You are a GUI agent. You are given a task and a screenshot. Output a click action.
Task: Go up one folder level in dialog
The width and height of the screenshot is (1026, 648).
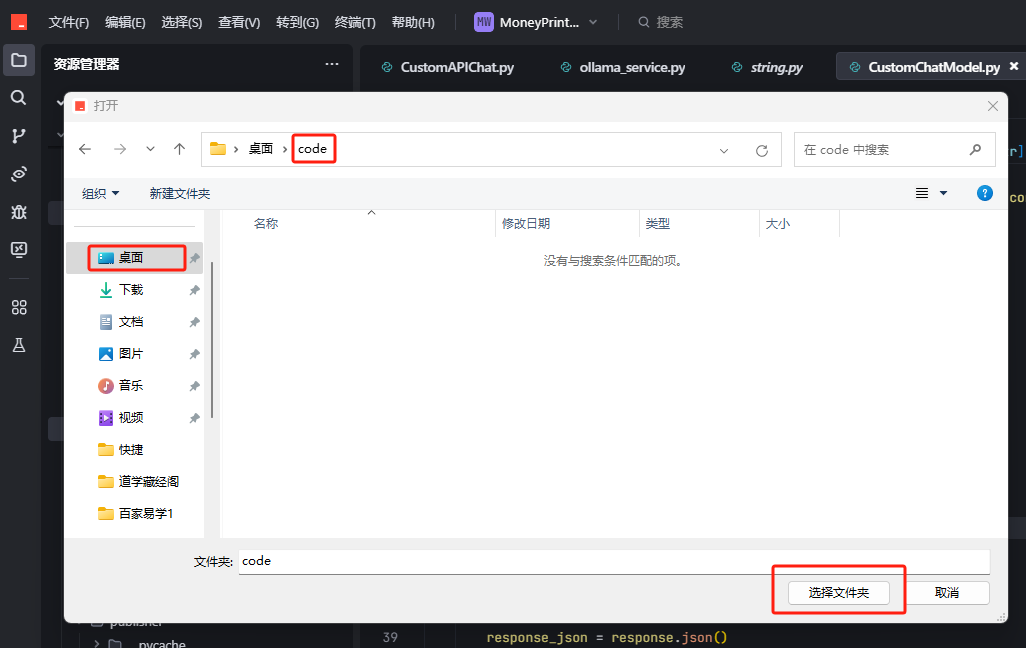tap(179, 149)
